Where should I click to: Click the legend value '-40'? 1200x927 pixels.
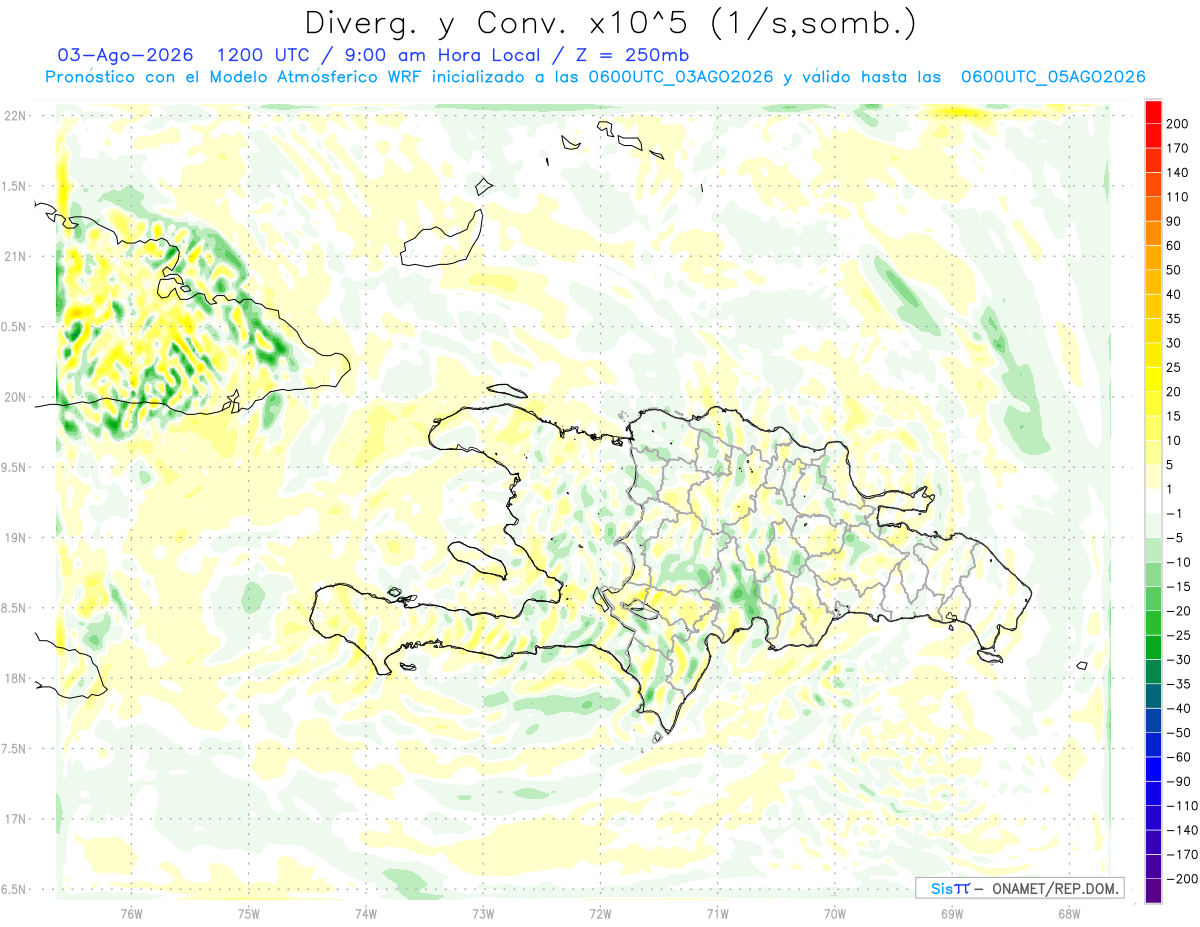[1178, 708]
